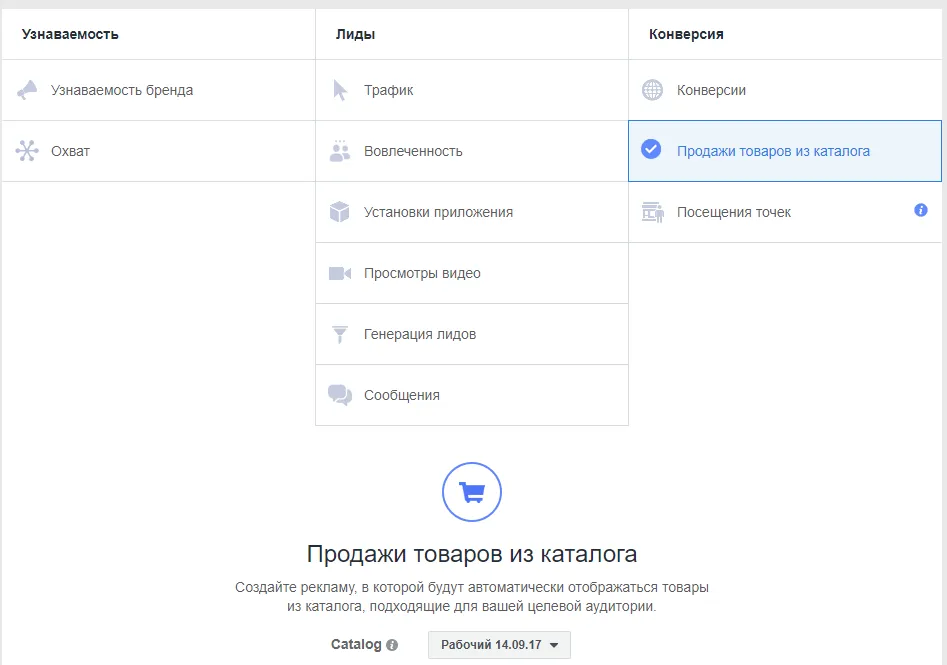Image resolution: width=947 pixels, height=665 pixels.
Task: Click the info icon next to Посещения точек
Action: pyautogui.click(x=920, y=212)
